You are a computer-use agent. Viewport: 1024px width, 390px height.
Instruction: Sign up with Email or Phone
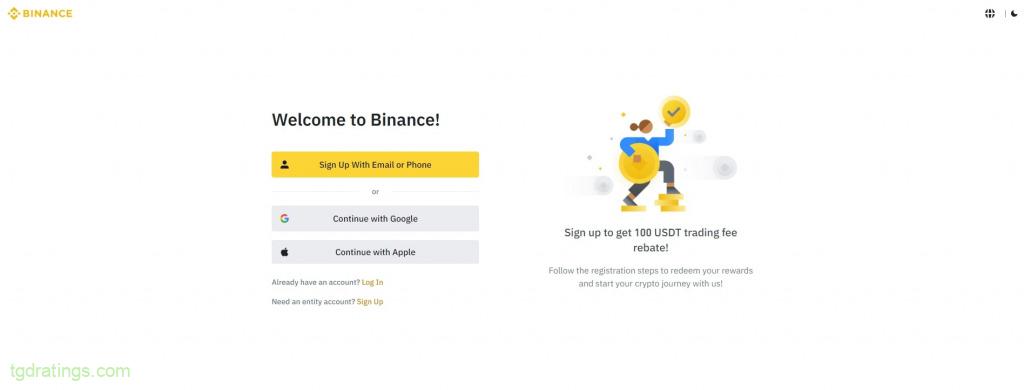(375, 165)
